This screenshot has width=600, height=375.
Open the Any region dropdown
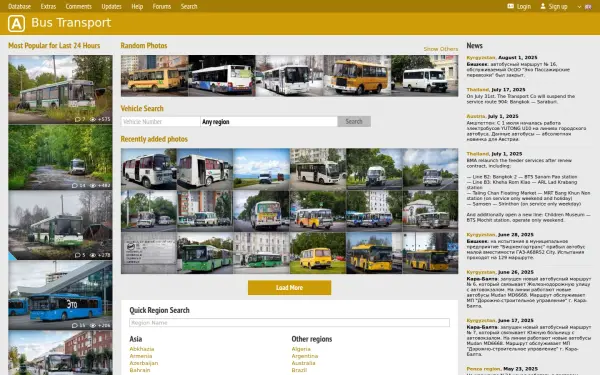point(269,122)
